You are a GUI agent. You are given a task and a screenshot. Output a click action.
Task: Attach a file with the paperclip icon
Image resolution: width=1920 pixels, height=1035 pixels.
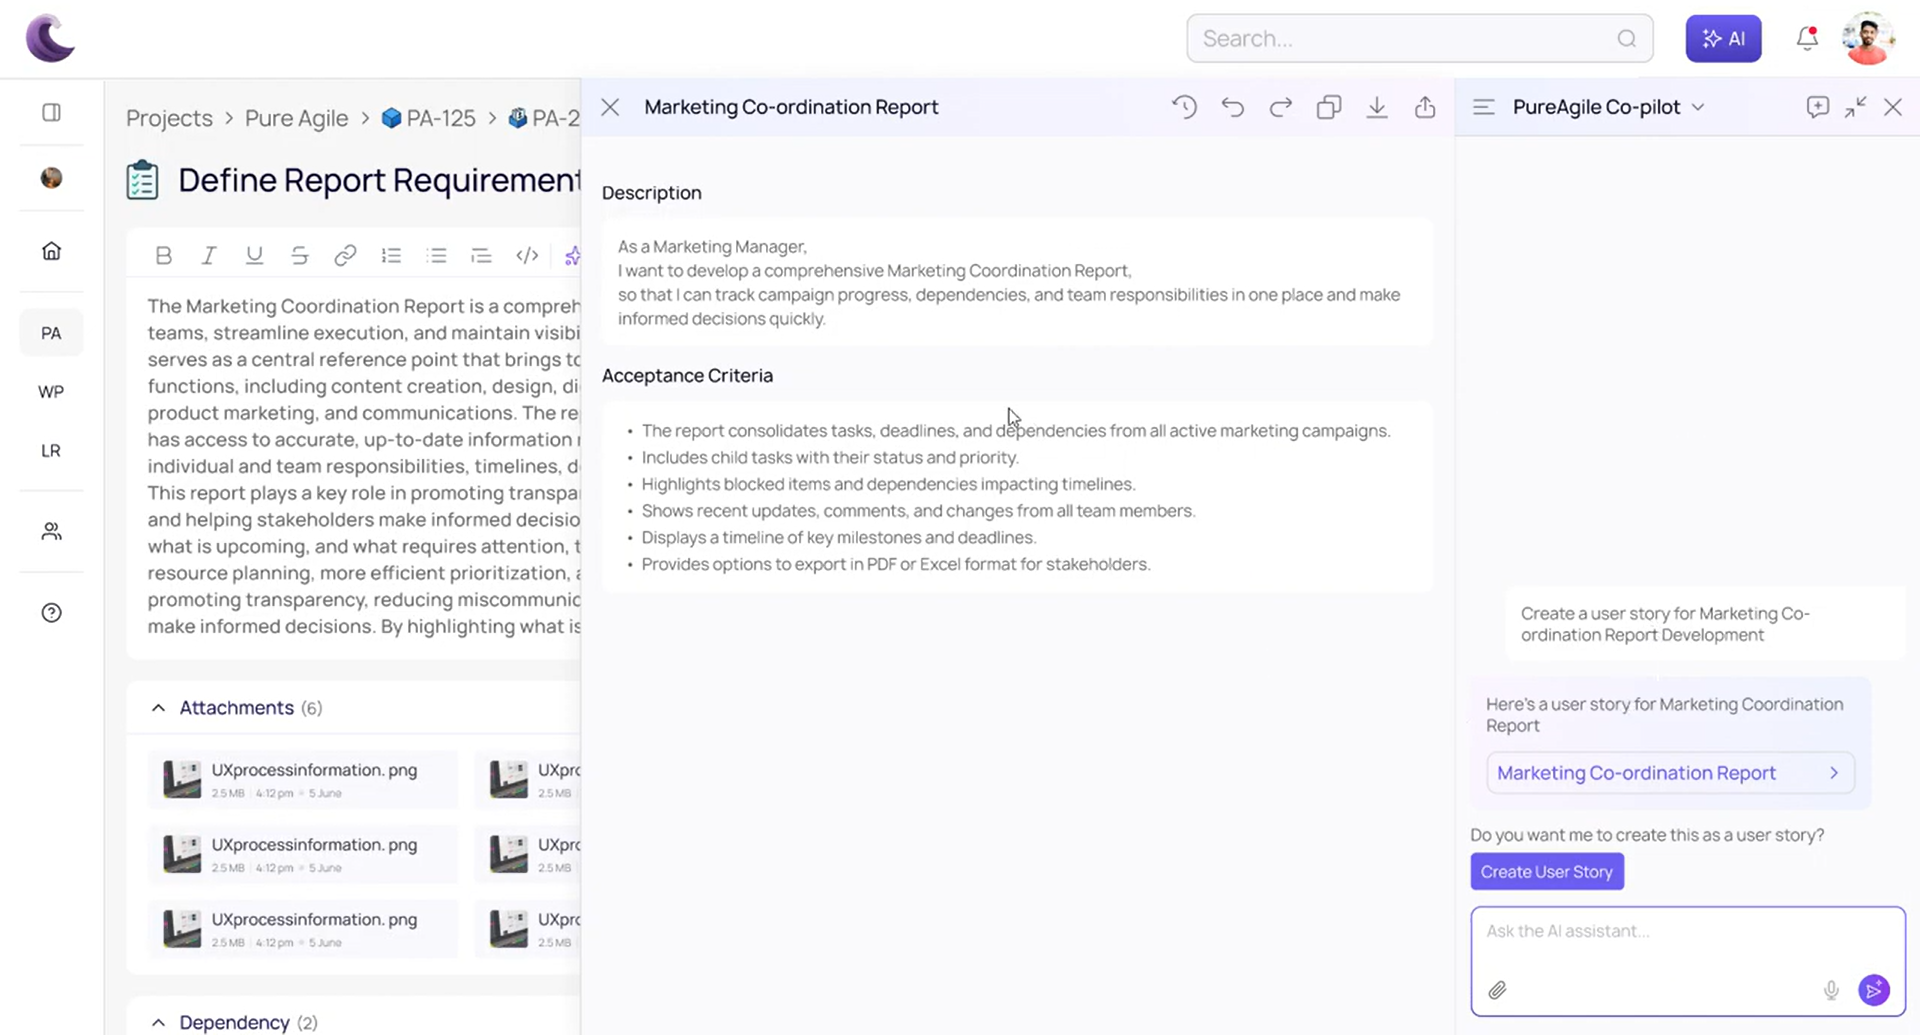[x=1497, y=990]
